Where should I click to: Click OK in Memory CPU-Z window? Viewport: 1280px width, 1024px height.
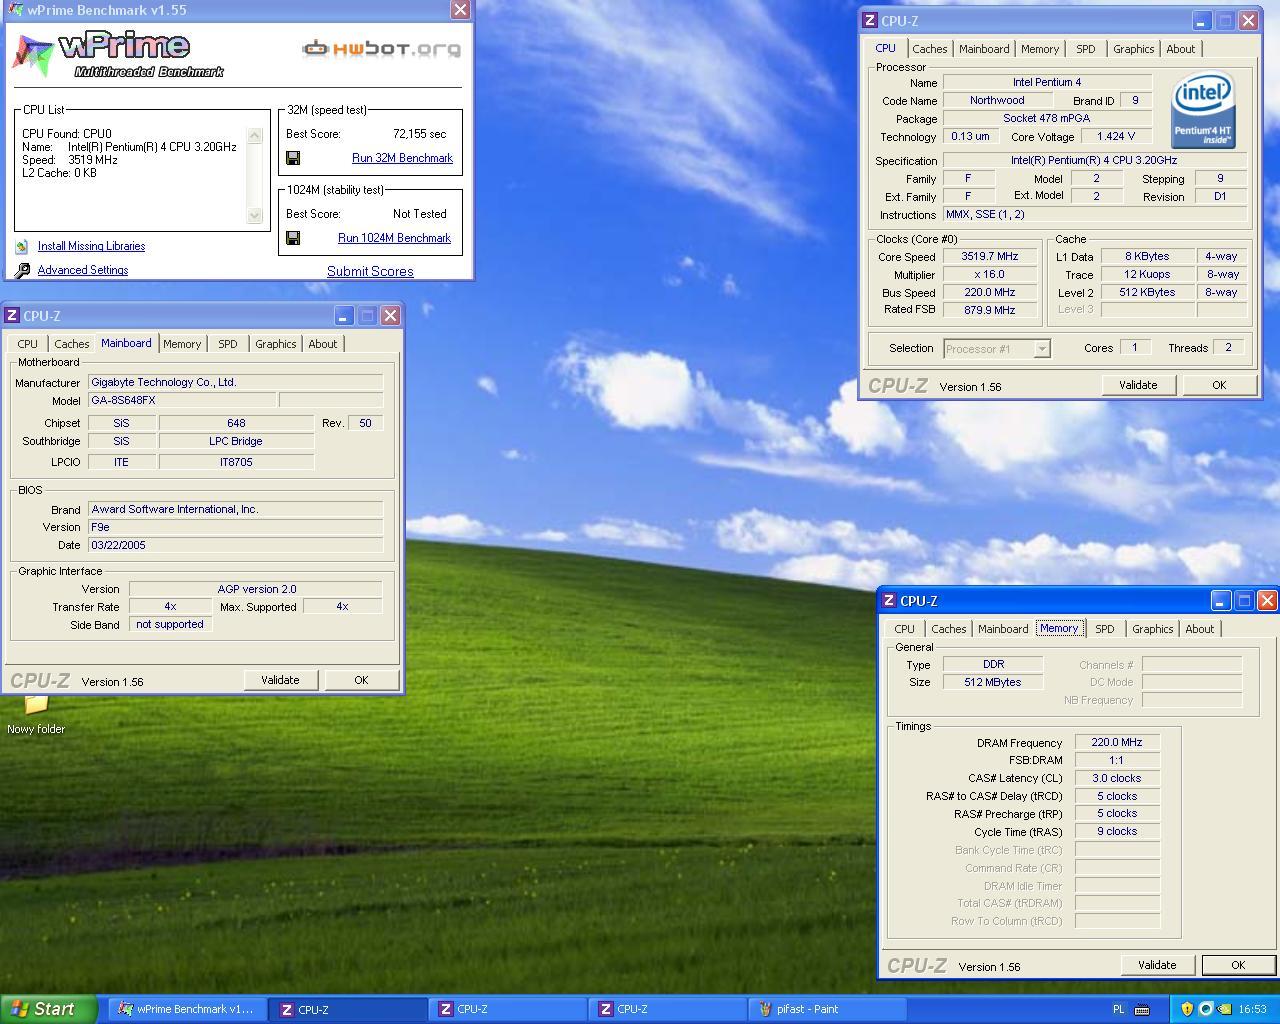[1238, 965]
